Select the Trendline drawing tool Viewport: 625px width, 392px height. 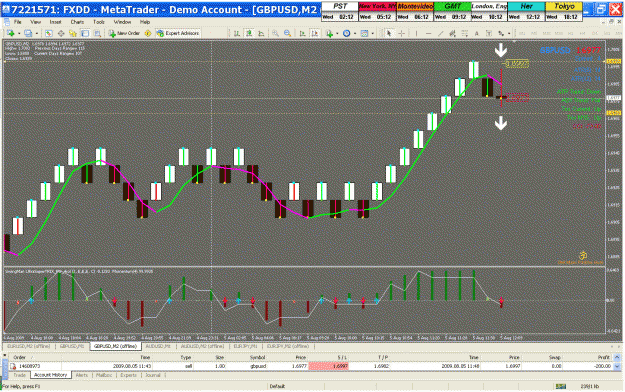[440, 33]
